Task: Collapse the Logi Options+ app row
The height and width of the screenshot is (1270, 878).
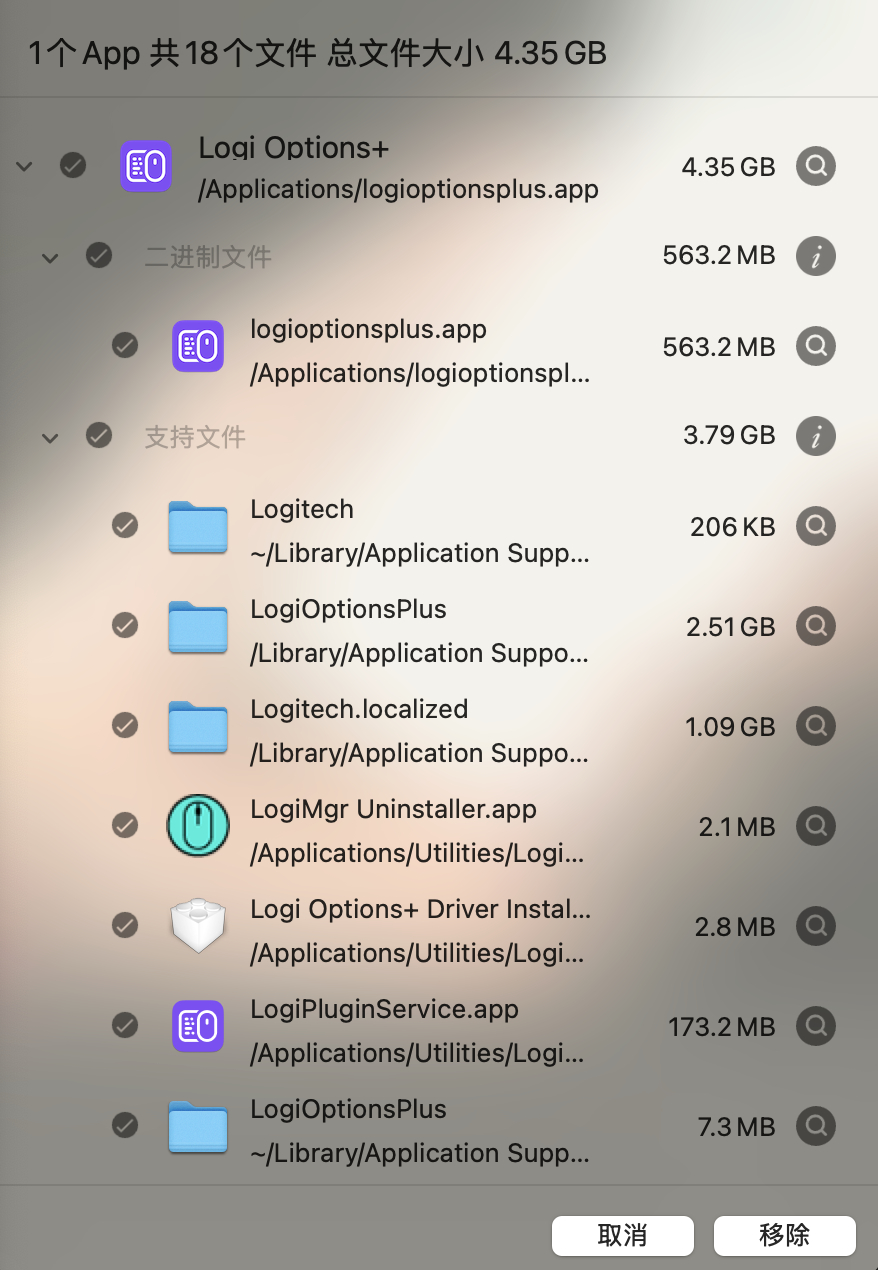Action: pyautogui.click(x=25, y=166)
